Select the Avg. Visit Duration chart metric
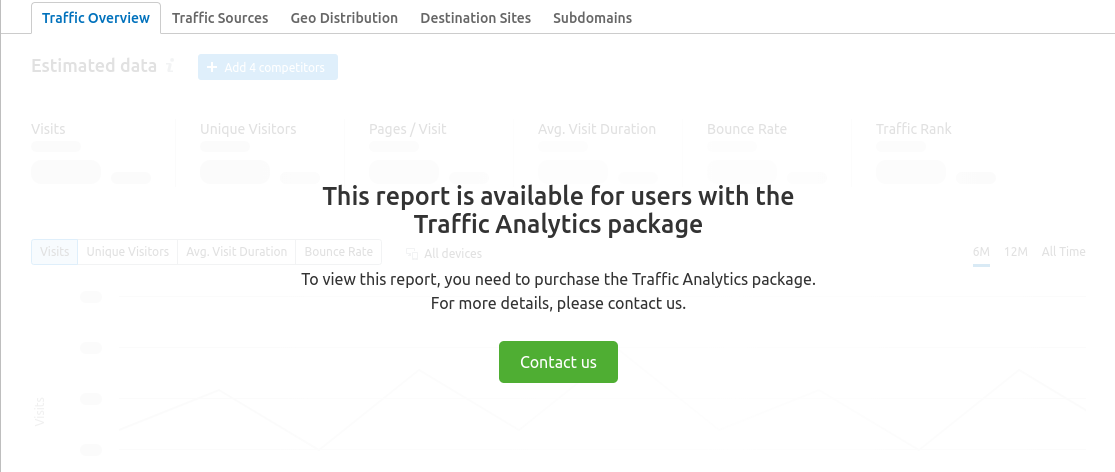This screenshot has height=472, width=1115. click(x=237, y=252)
